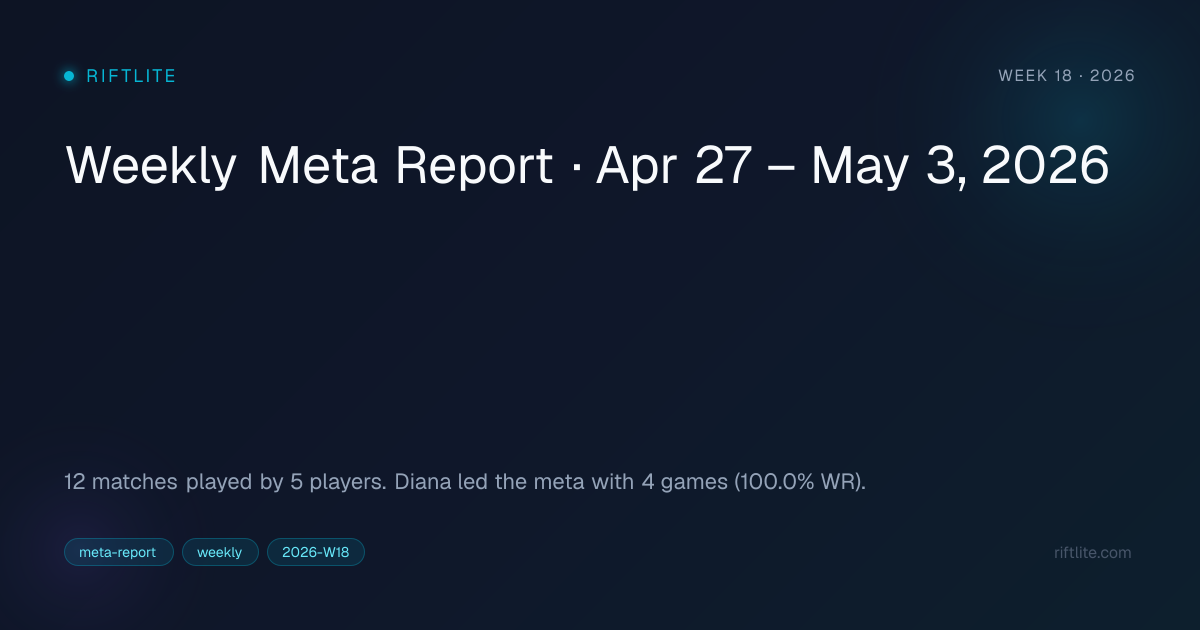Click Apr 27 in the headline
This screenshot has width=1200, height=630.
tap(673, 166)
